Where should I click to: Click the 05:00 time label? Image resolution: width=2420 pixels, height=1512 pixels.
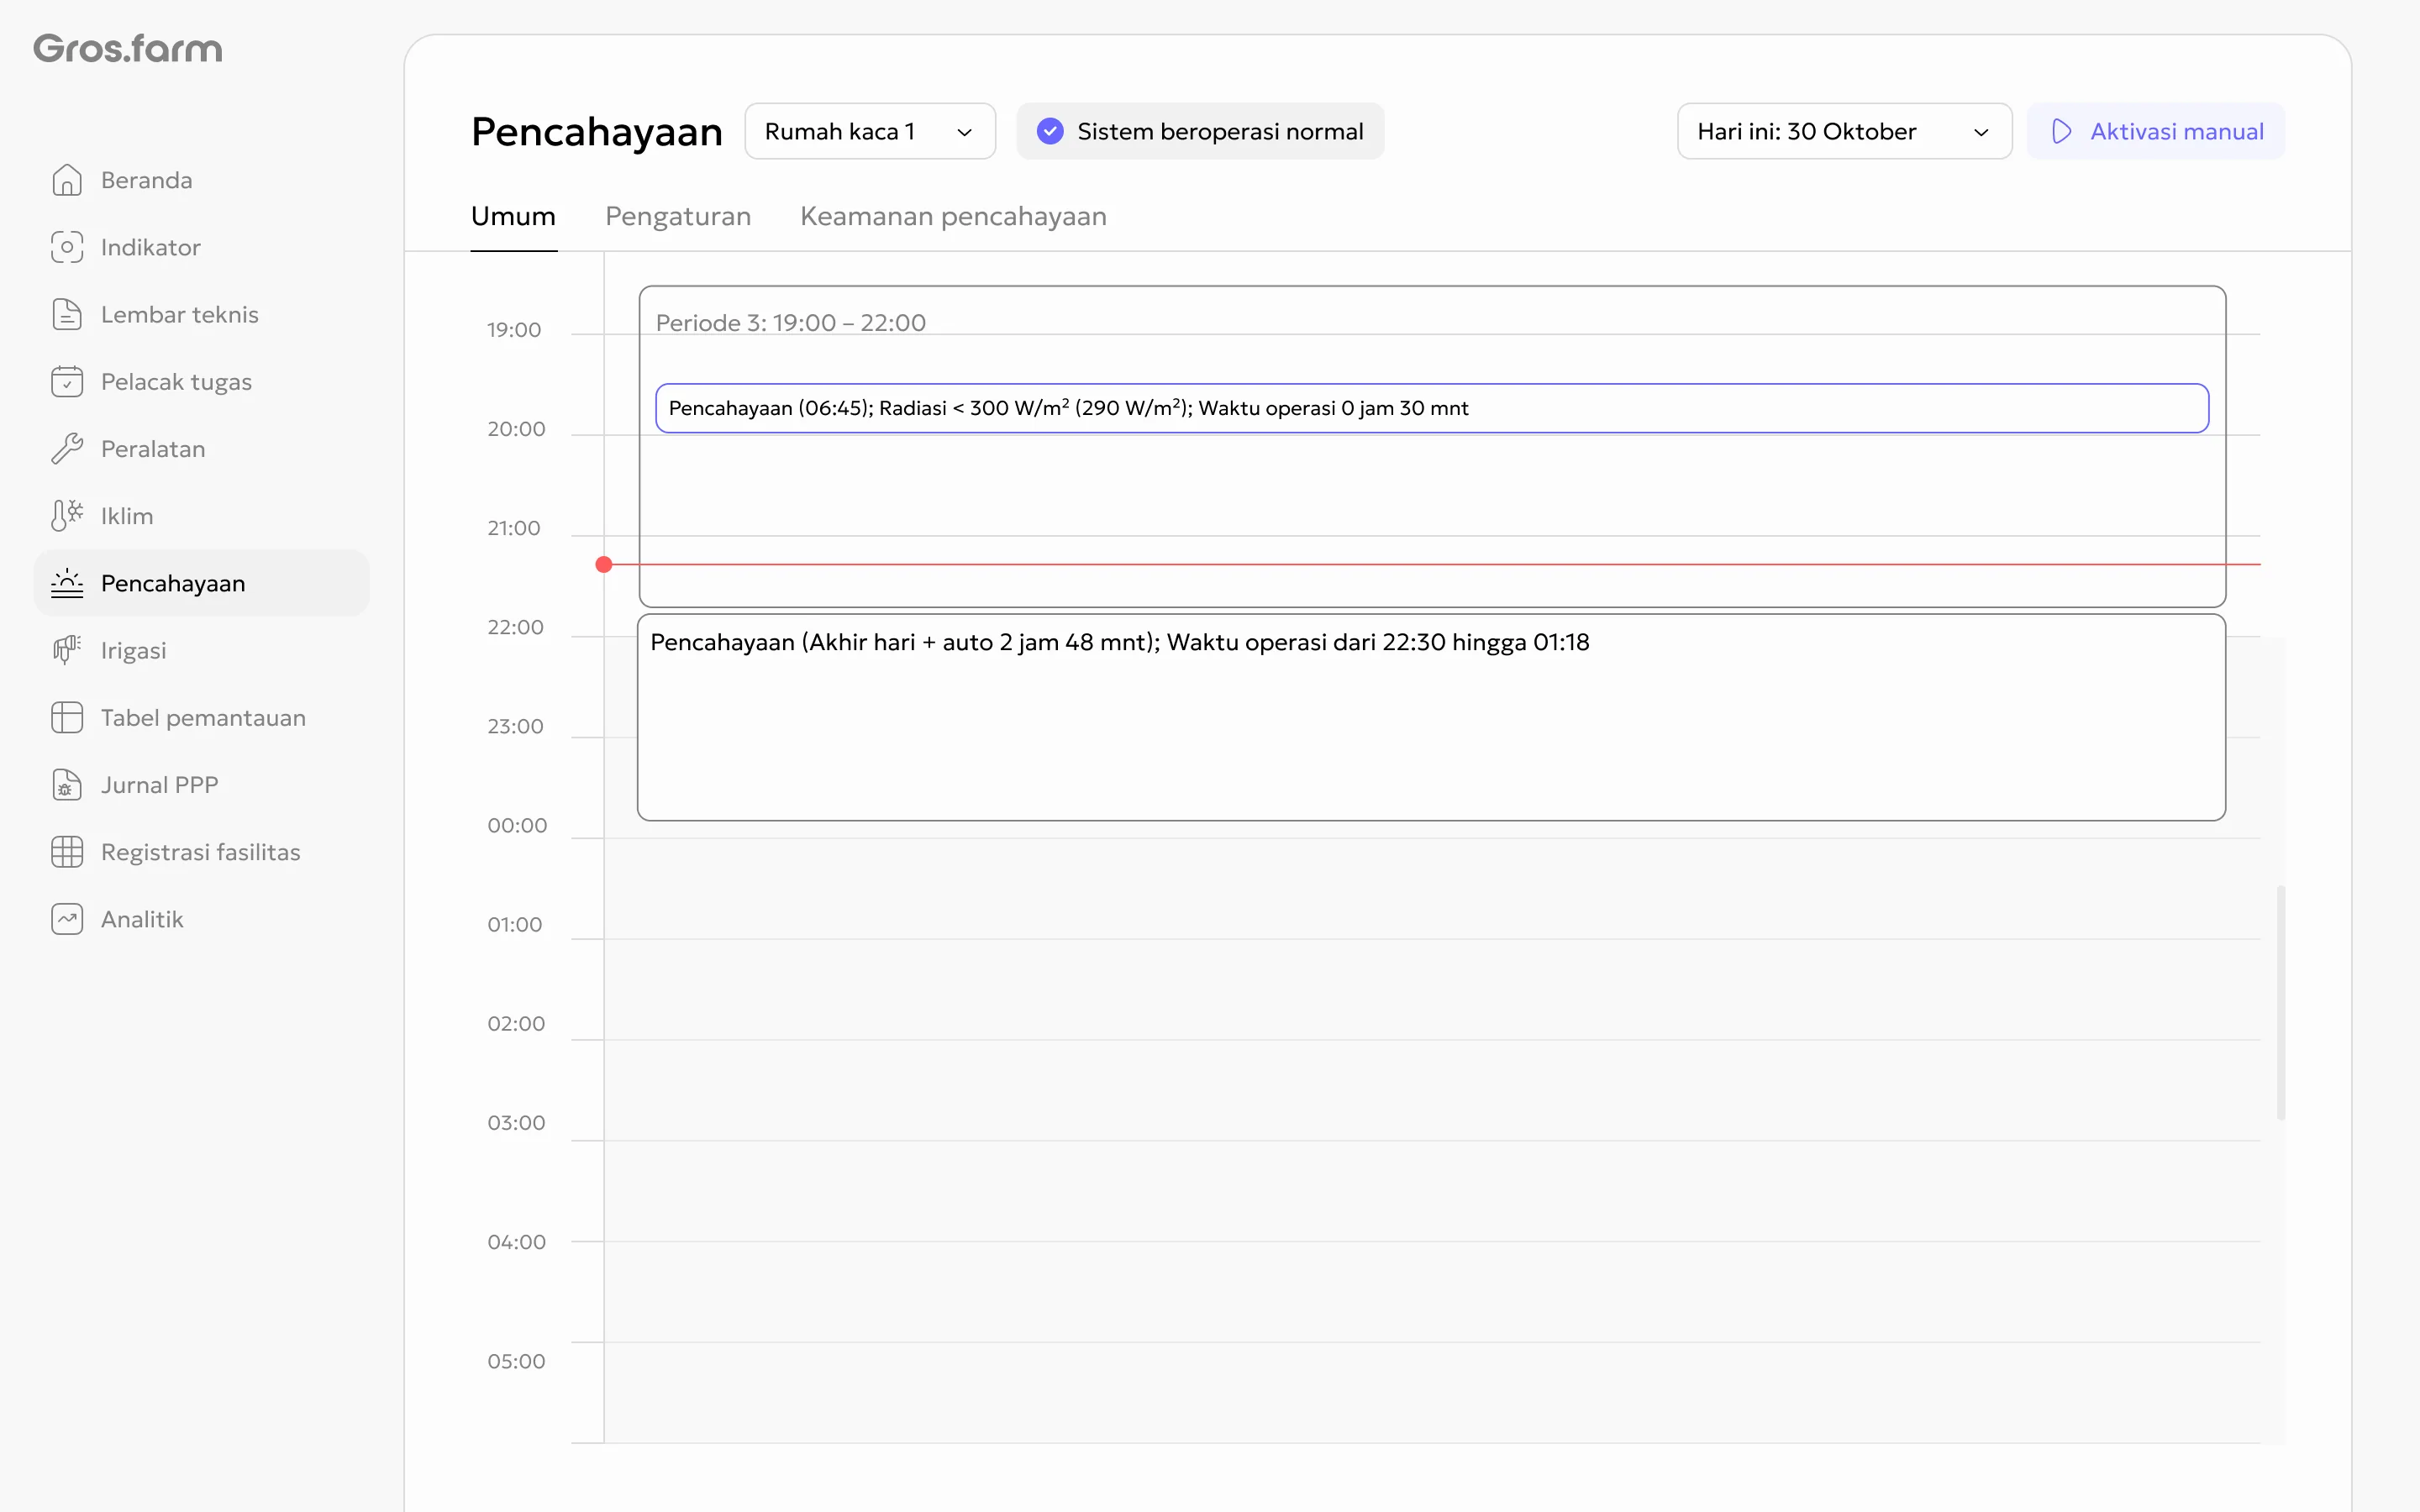click(x=516, y=1361)
